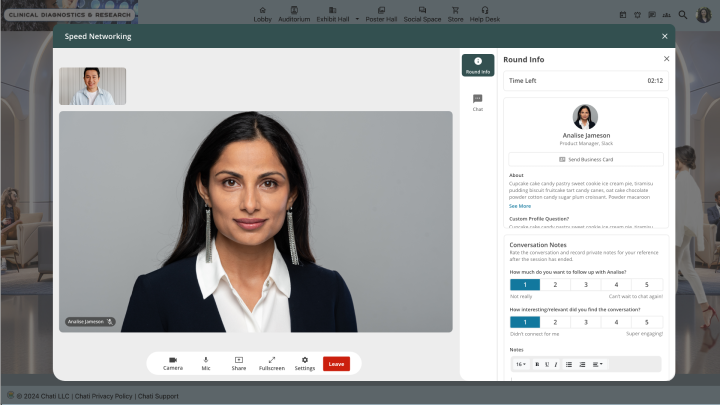Insert numbered list in Notes
Image resolution: width=720 pixels, height=405 pixels.
[x=582, y=364]
